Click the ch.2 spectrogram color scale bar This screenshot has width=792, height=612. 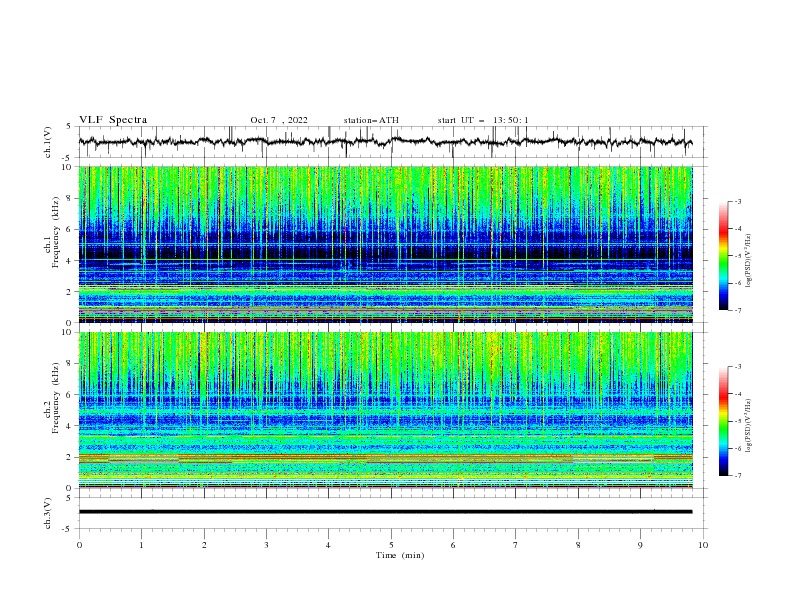(724, 421)
